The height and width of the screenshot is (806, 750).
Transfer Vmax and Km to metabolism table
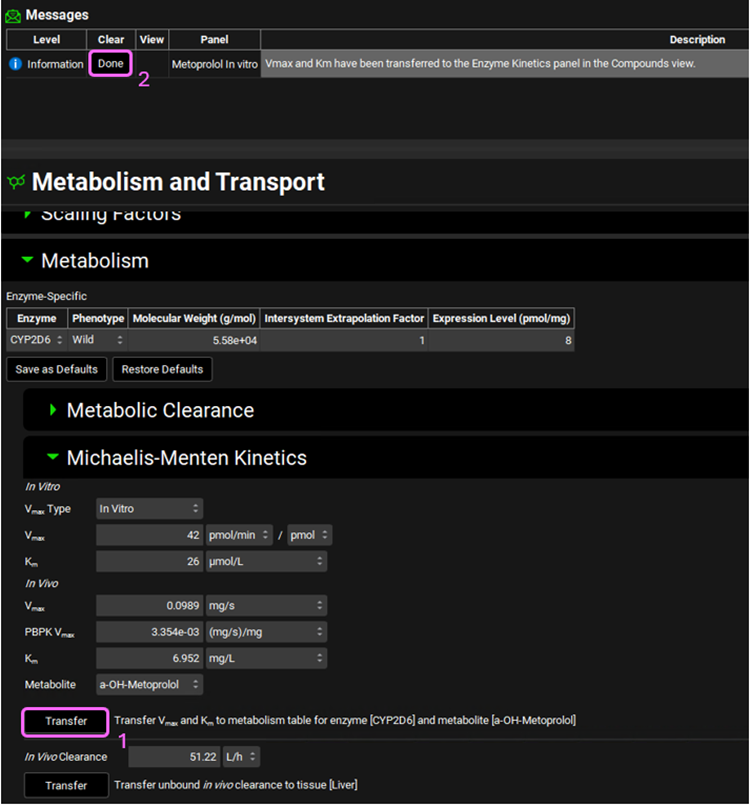click(x=66, y=721)
